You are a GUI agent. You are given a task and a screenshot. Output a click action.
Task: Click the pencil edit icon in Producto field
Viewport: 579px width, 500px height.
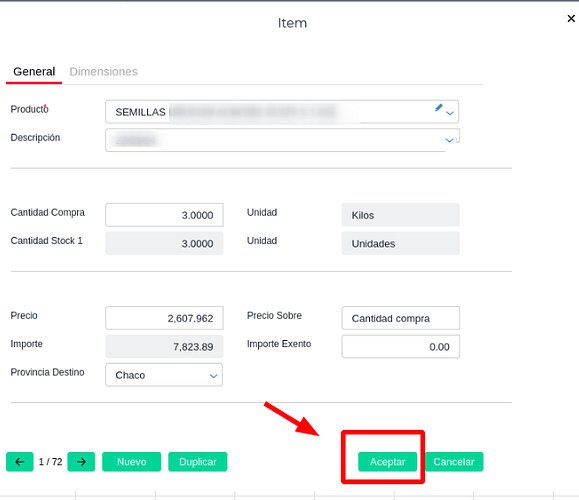(438, 107)
